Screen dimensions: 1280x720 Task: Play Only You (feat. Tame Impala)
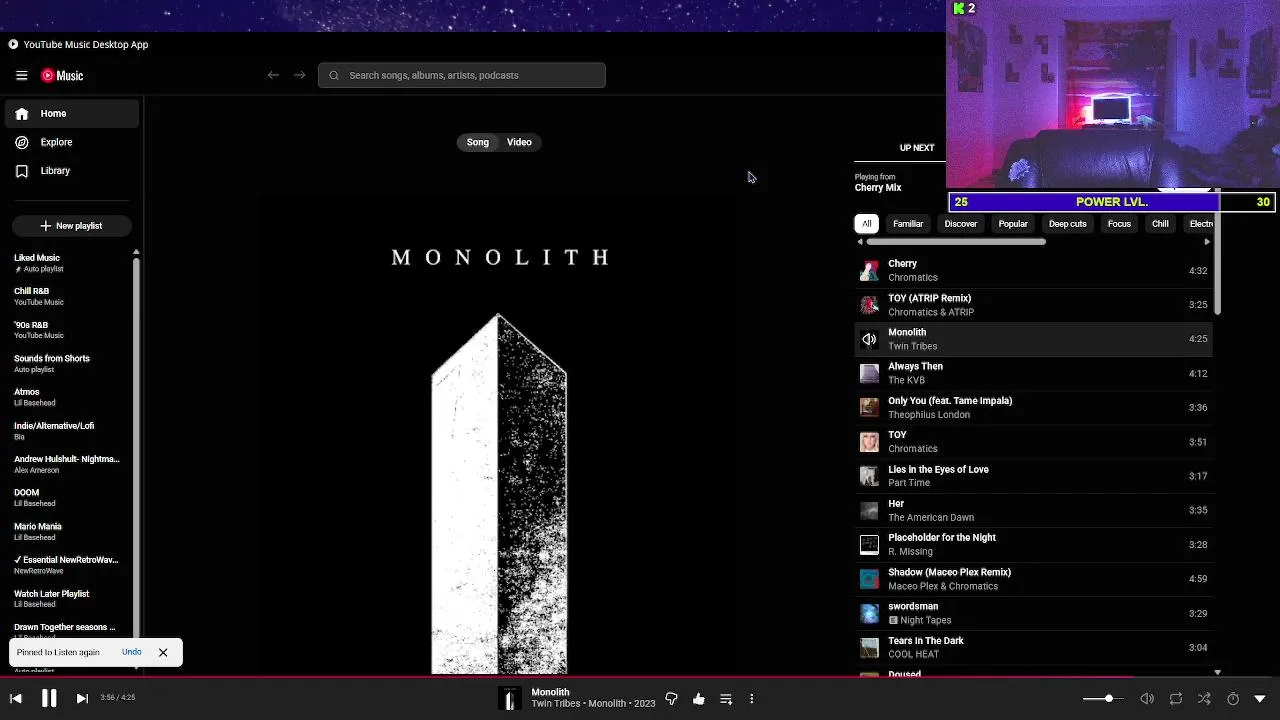tap(1033, 408)
